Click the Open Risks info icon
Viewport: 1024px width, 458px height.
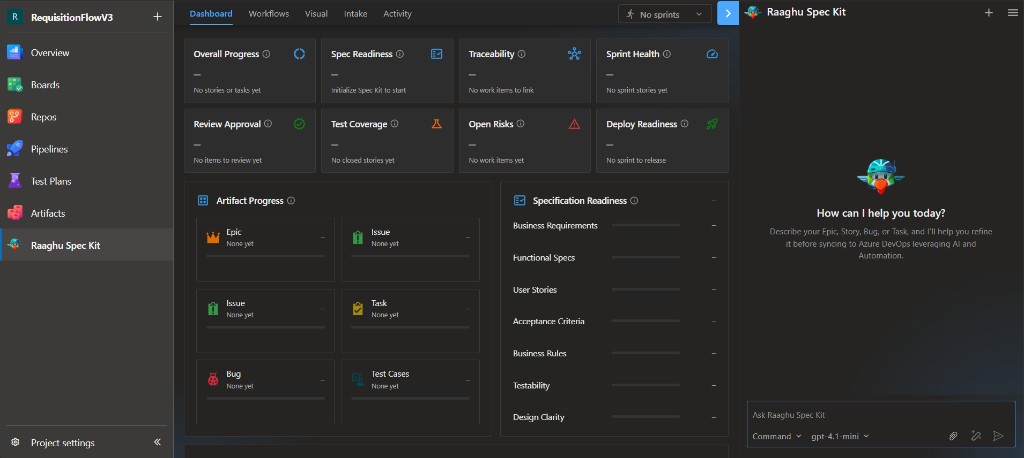pyautogui.click(x=520, y=123)
